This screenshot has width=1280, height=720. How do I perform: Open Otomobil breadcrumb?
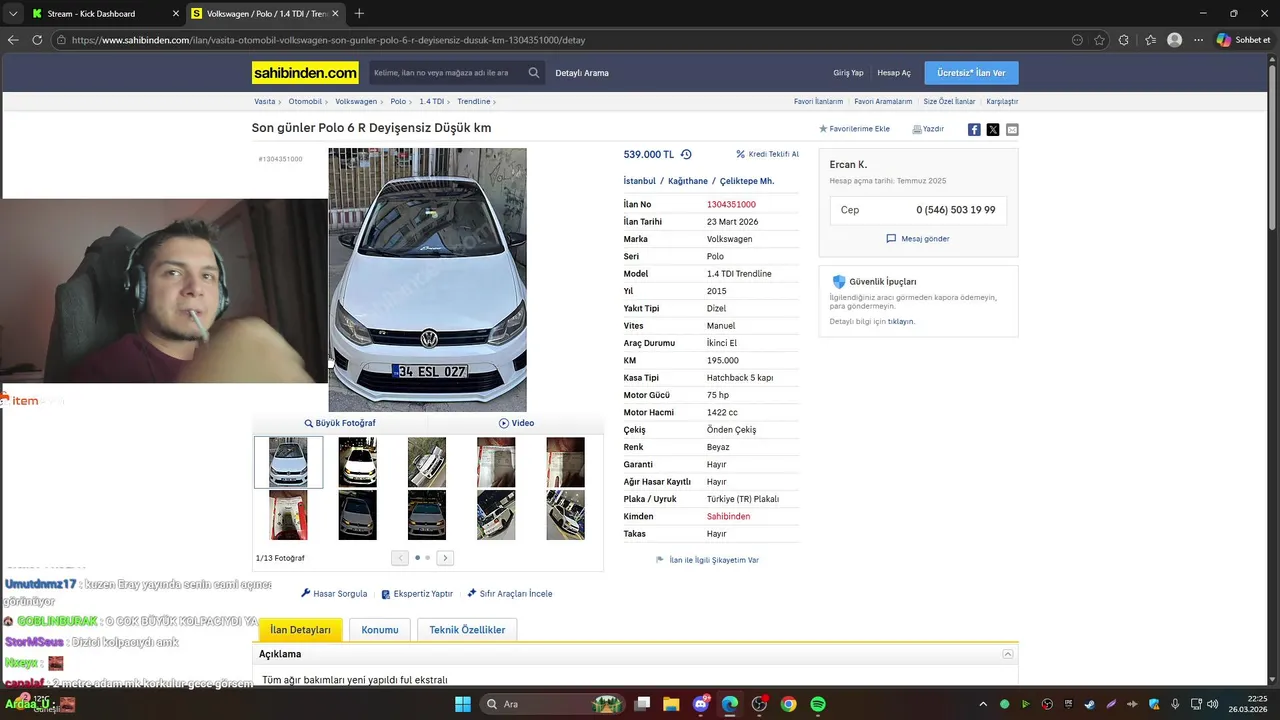point(305,102)
